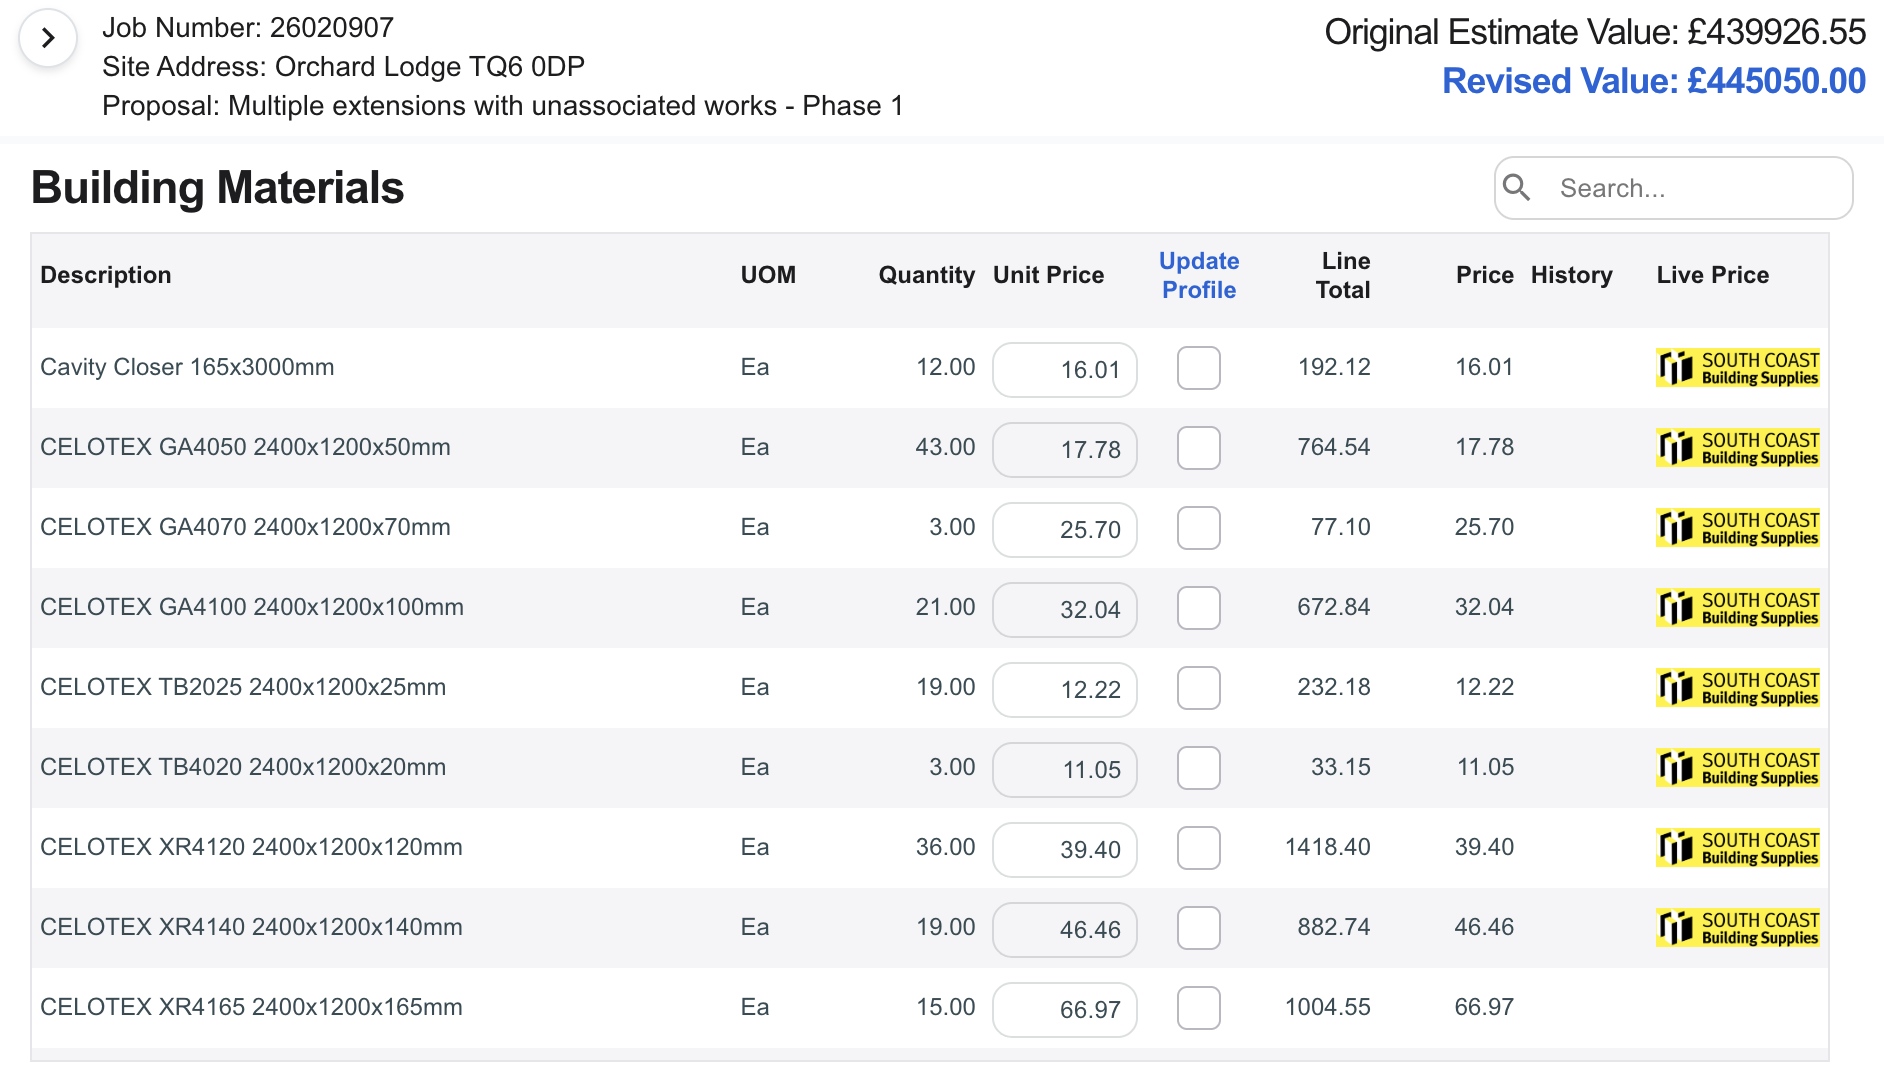Edit unit price 11.05 for CELOTEX TB4020
Screen dimensions: 1884x1092
point(1065,770)
